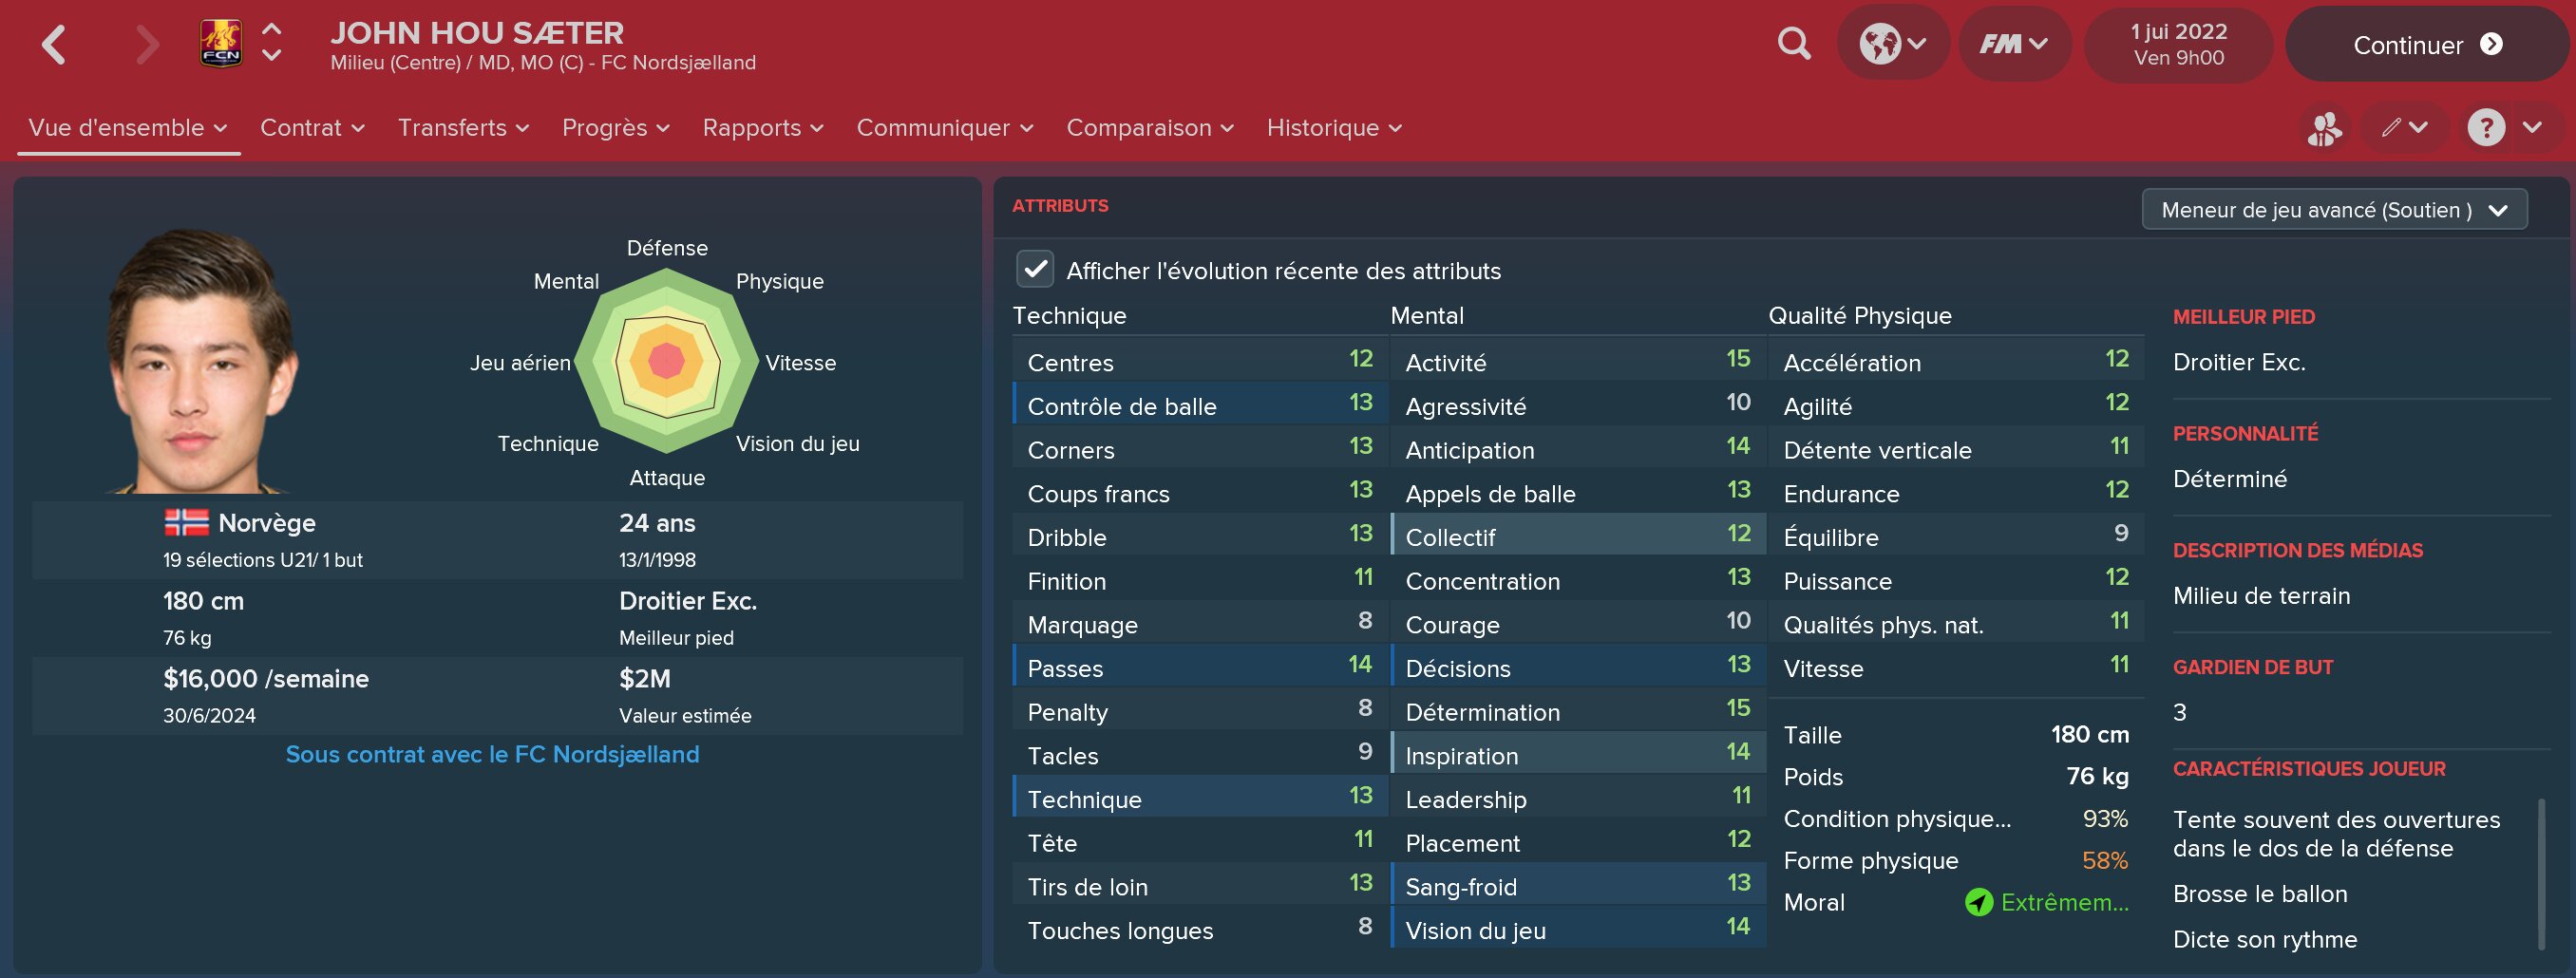Click the Caractéristiques joueur scrollbar
The height and width of the screenshot is (978, 2576).
2541,873
